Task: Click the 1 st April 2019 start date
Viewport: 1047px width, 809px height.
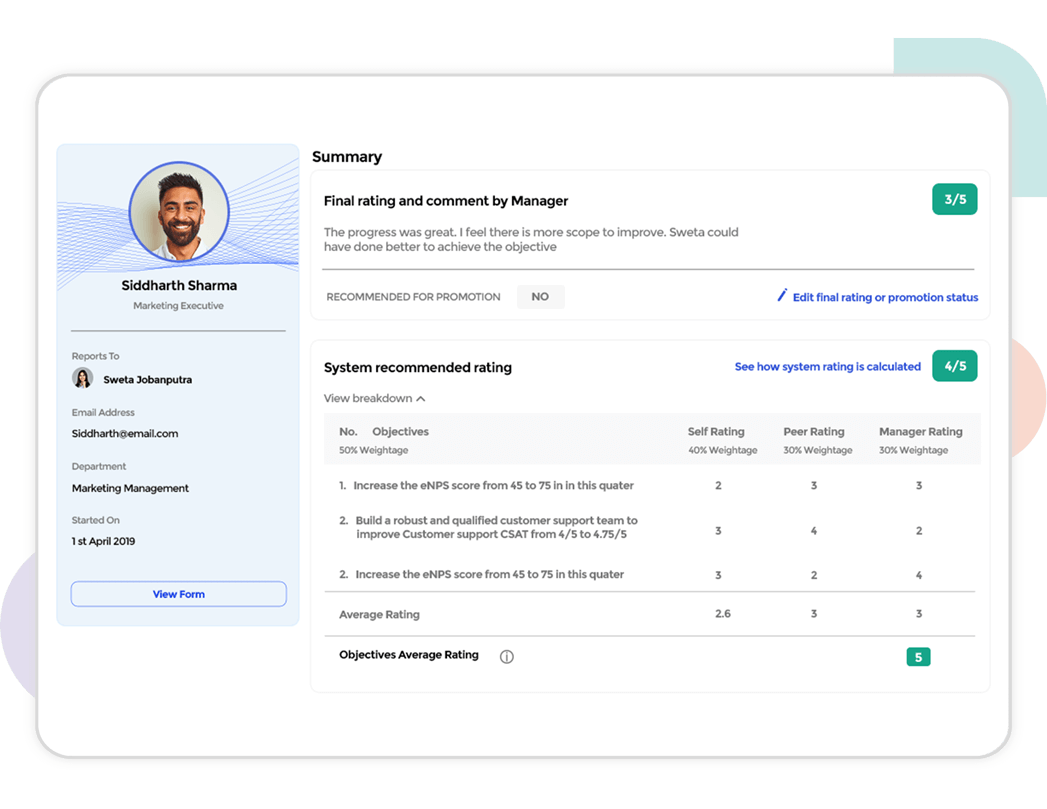Action: (103, 541)
